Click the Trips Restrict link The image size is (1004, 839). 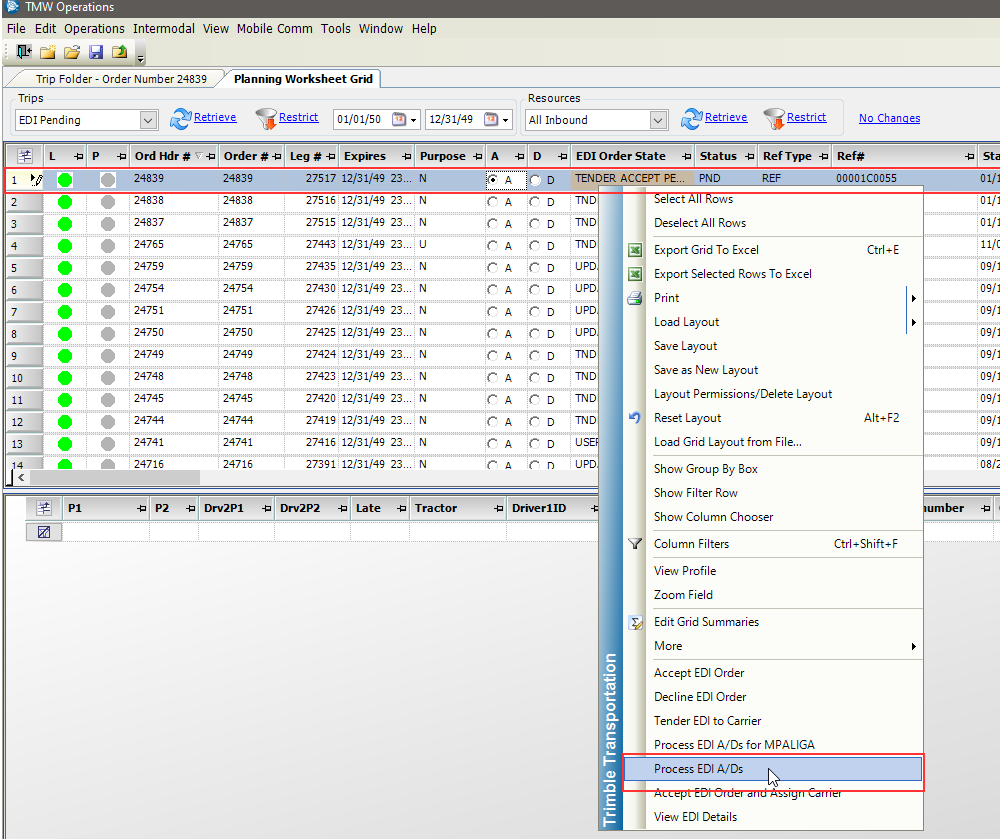tap(298, 117)
